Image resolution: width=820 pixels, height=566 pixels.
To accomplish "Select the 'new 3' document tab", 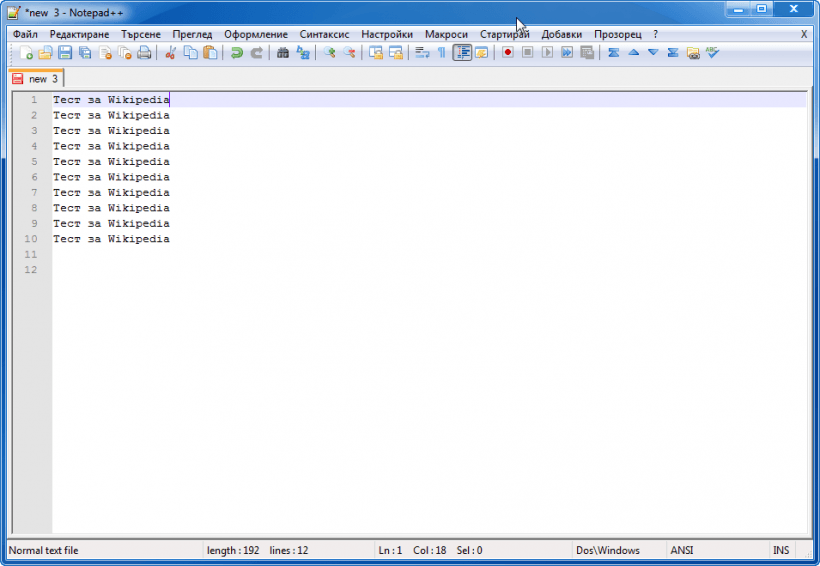I will tap(36, 78).
